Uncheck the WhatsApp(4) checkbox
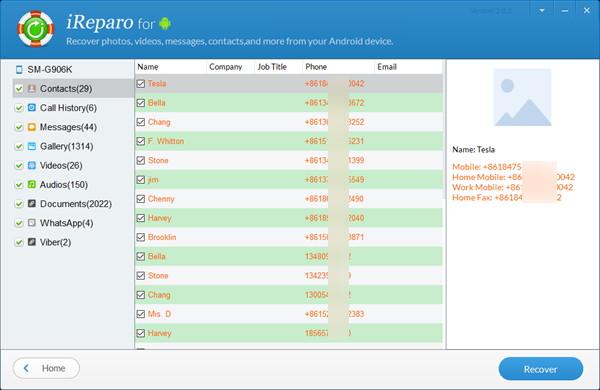 [x=19, y=223]
